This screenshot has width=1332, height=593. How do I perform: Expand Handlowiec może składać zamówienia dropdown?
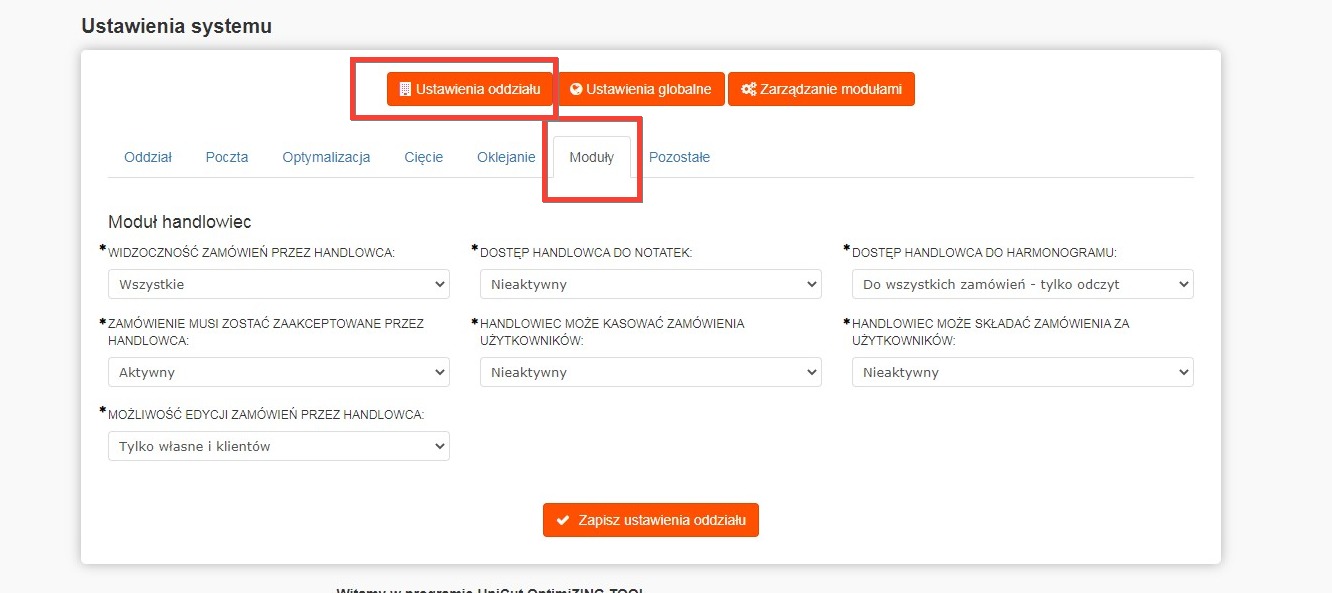[x=1022, y=372]
